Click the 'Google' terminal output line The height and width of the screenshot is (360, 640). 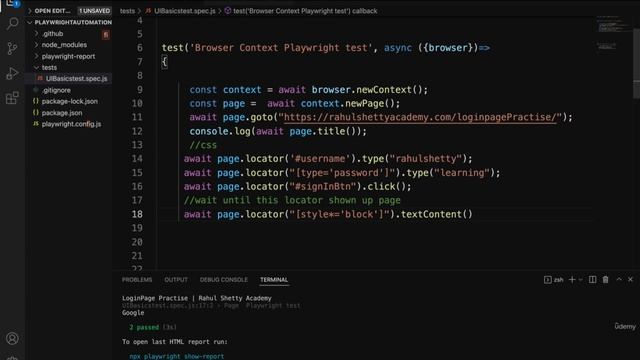click(x=133, y=313)
